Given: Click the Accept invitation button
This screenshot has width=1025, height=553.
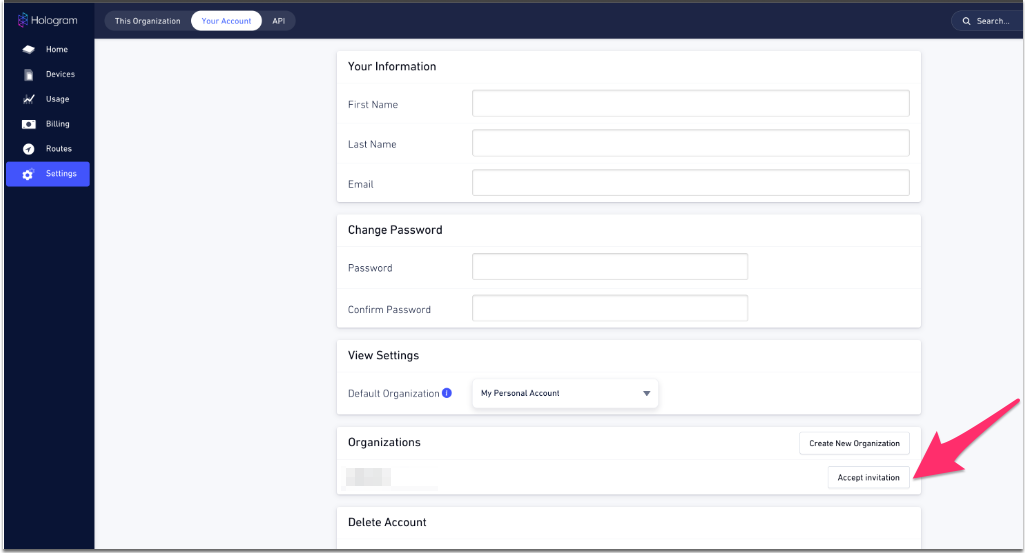Looking at the screenshot, I should [x=869, y=478].
